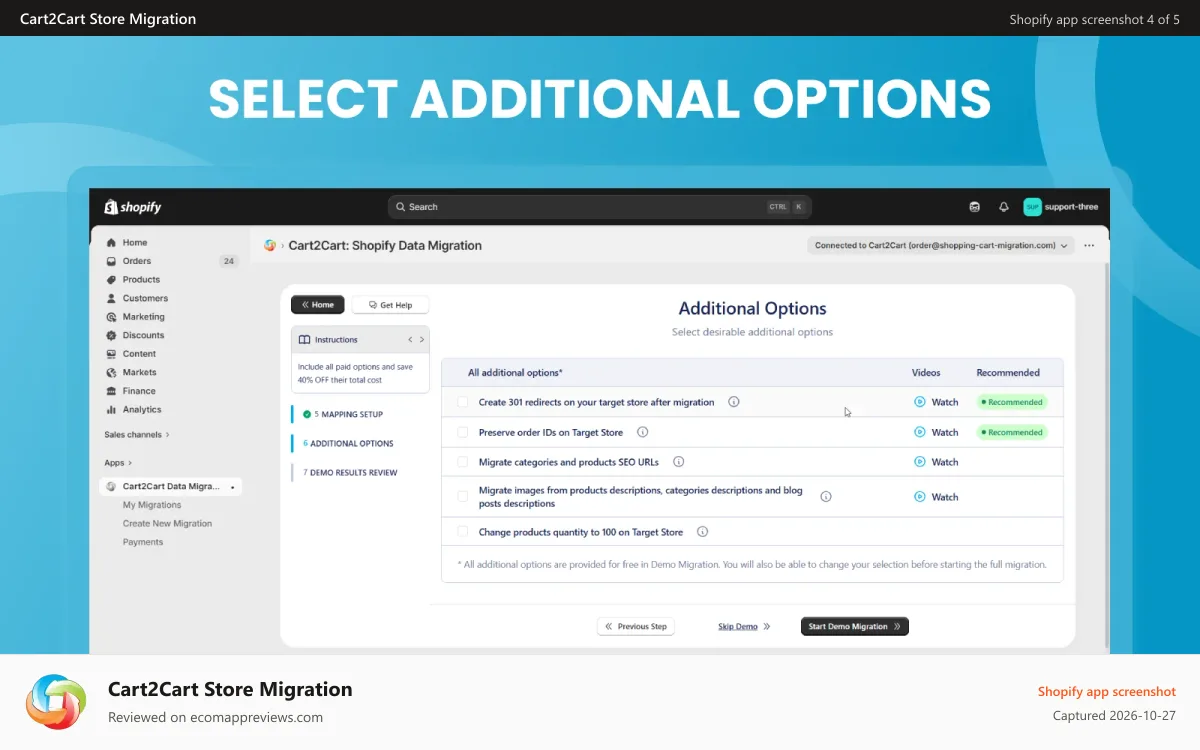Play video icon for 301 redirects row
This screenshot has width=1200, height=750.
tap(920, 402)
